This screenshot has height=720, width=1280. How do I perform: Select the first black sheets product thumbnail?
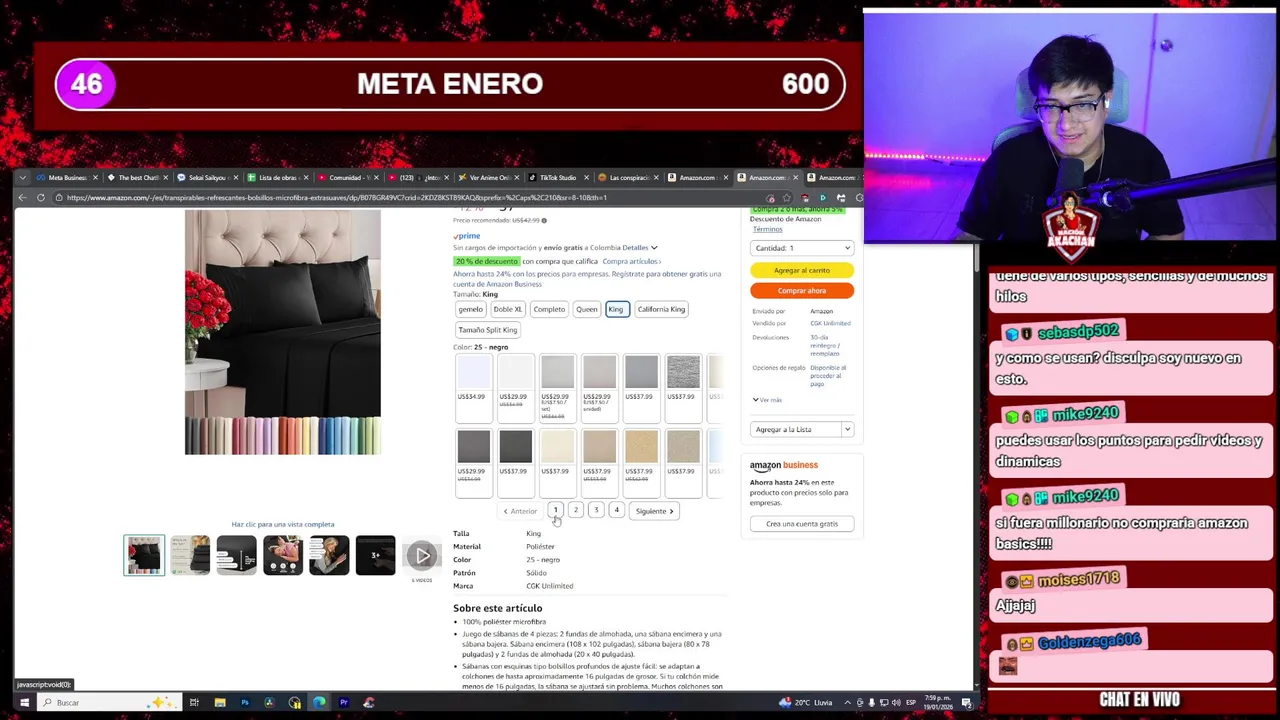click(x=144, y=556)
